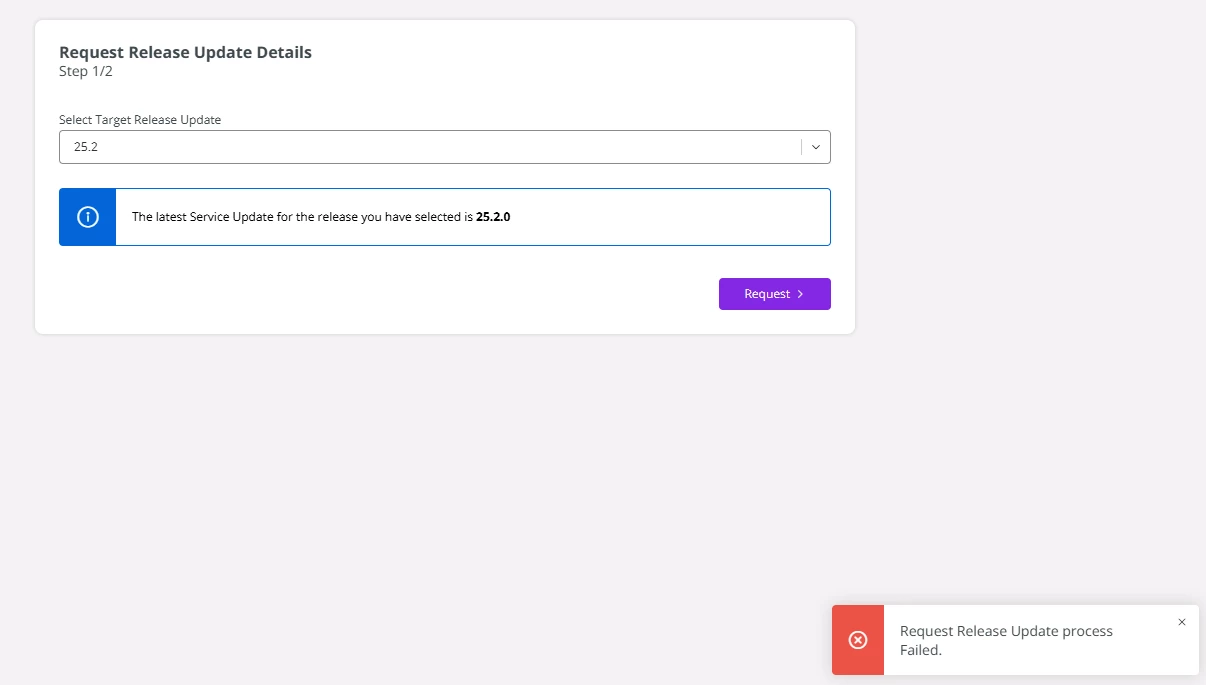Click the blue panel behind the info icon
1206x685 pixels.
72,235
